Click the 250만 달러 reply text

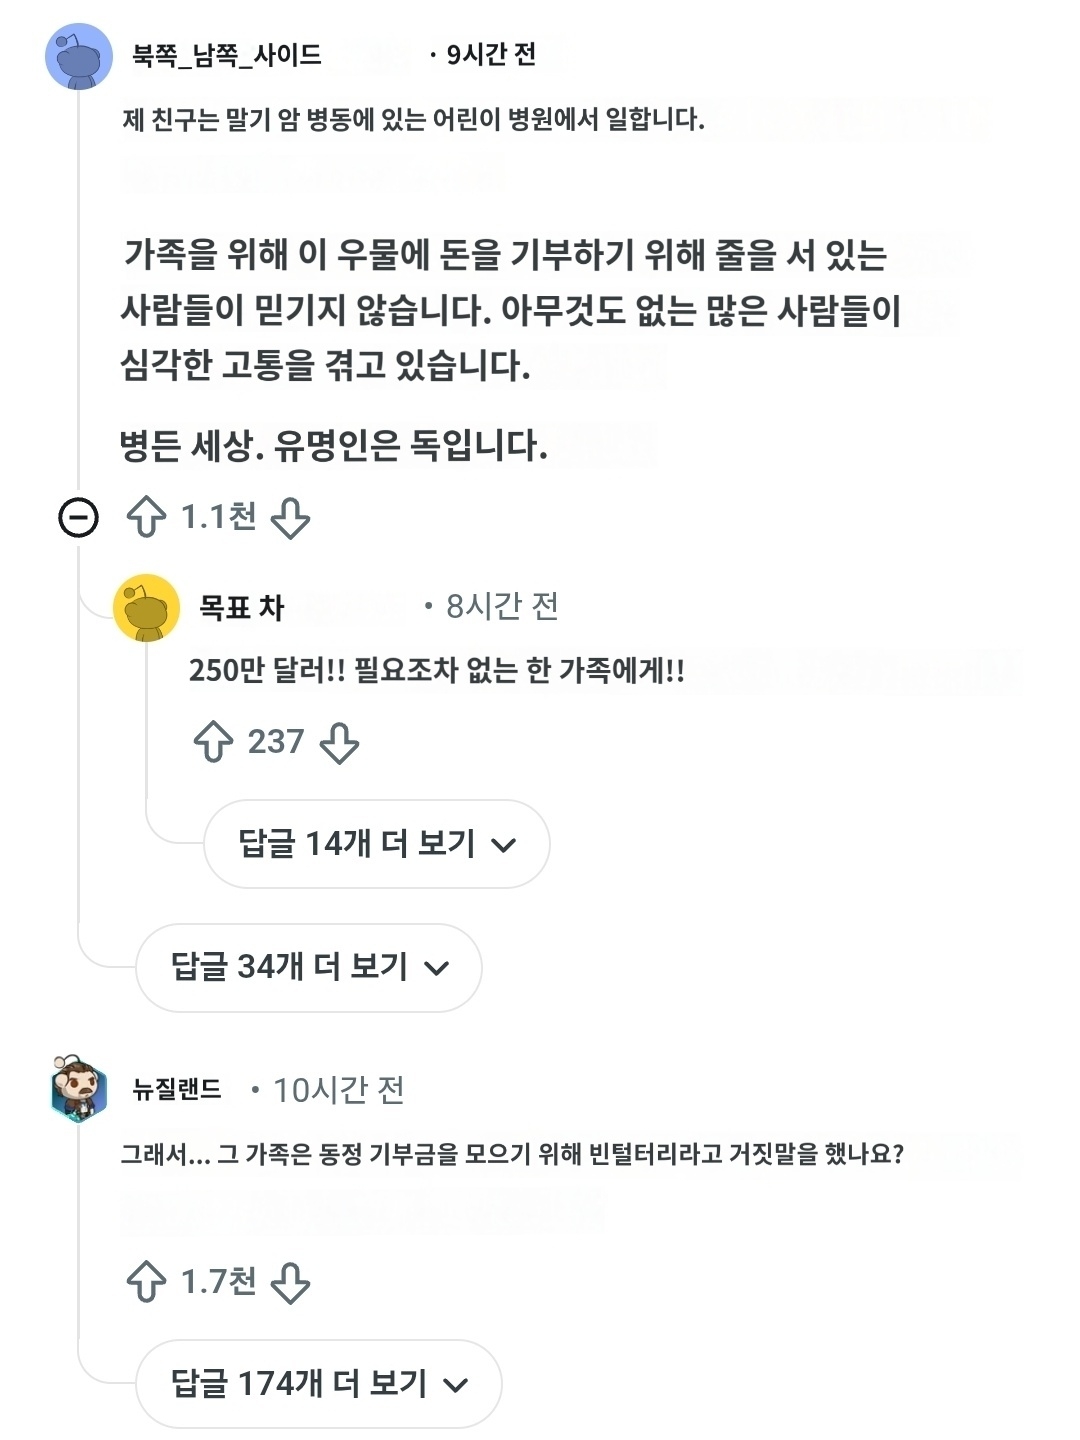pyautogui.click(x=437, y=670)
